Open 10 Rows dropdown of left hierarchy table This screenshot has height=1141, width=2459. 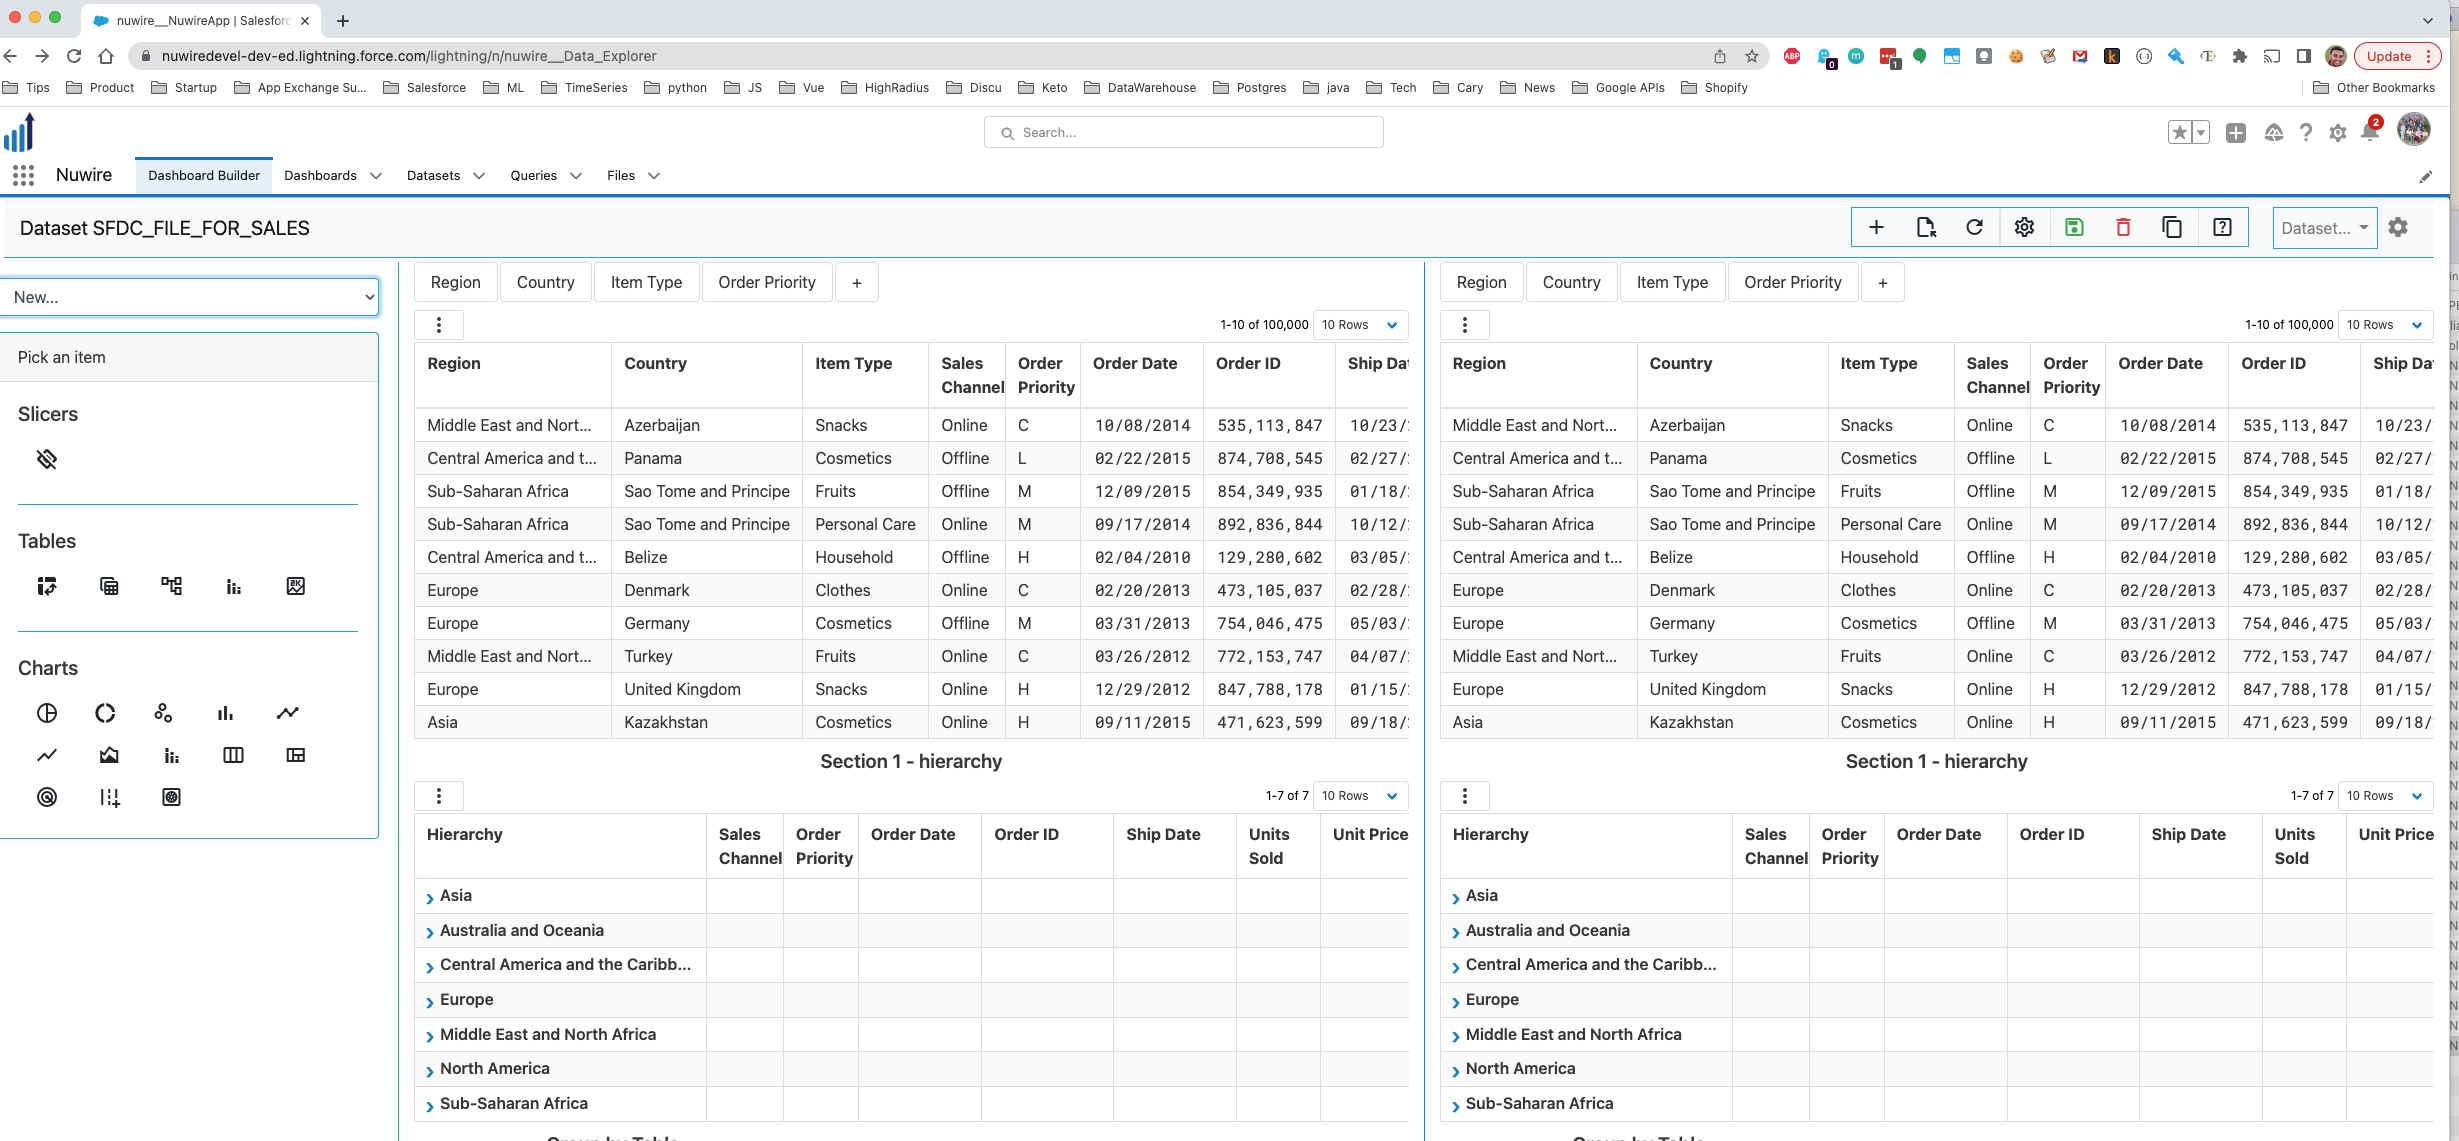click(x=1360, y=796)
